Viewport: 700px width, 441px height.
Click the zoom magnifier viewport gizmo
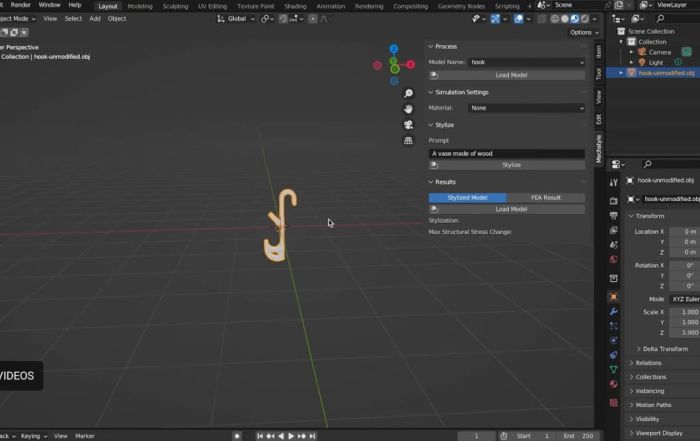tap(409, 91)
